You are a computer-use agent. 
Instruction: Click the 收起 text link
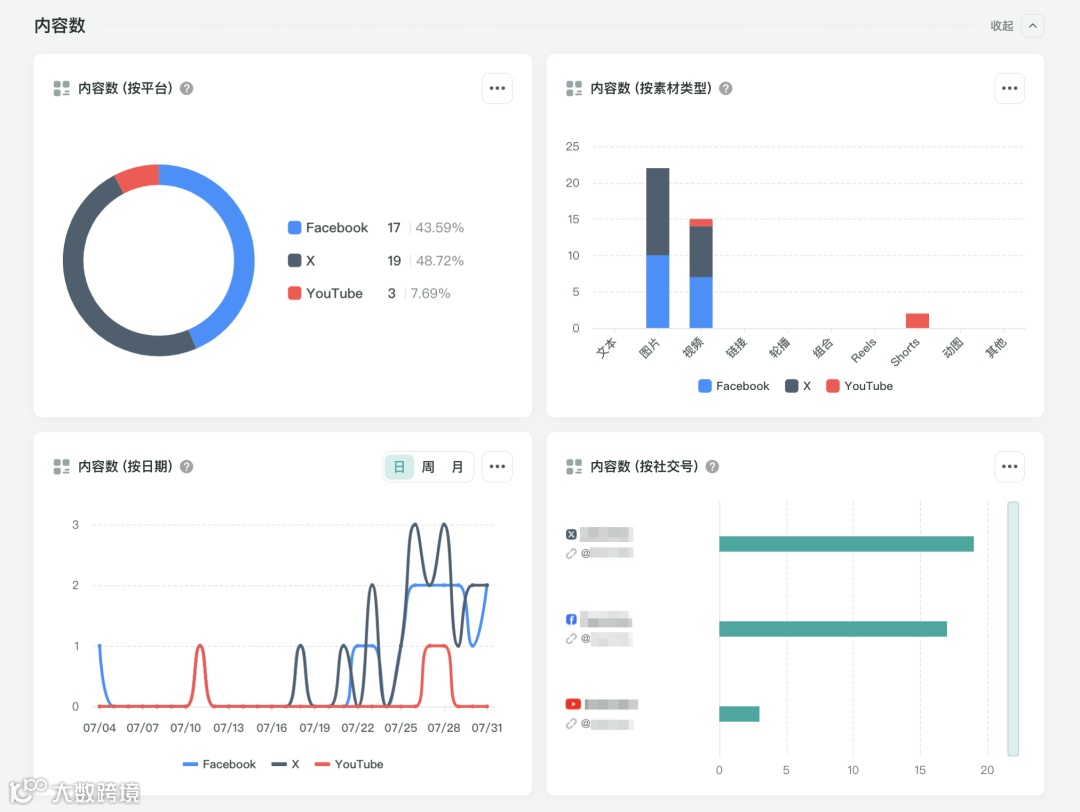click(1001, 26)
